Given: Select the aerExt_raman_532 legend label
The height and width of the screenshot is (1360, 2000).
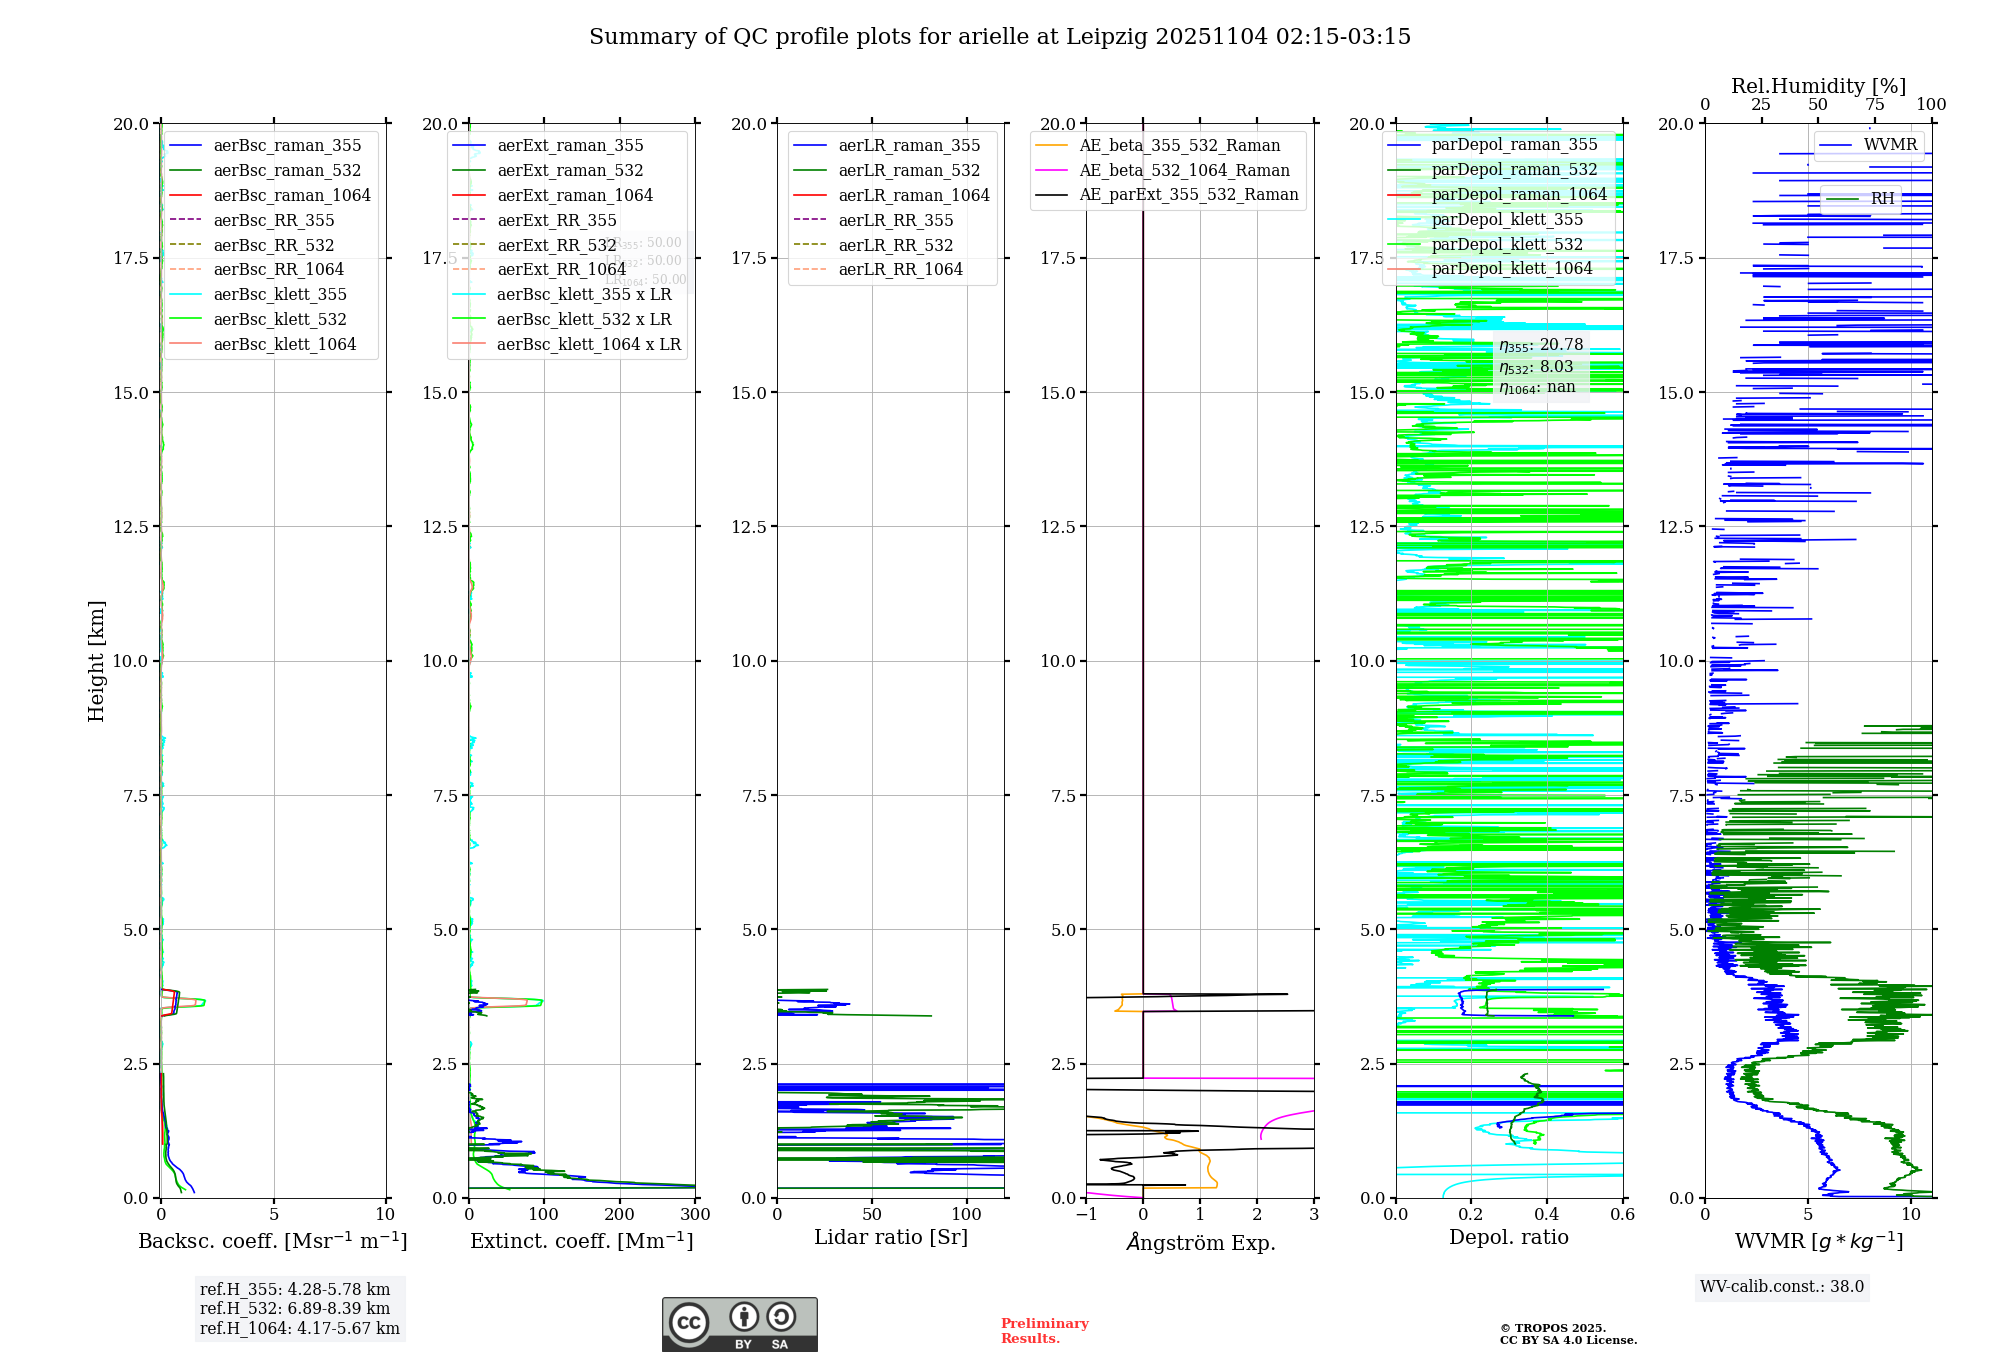Looking at the screenshot, I should click(570, 171).
